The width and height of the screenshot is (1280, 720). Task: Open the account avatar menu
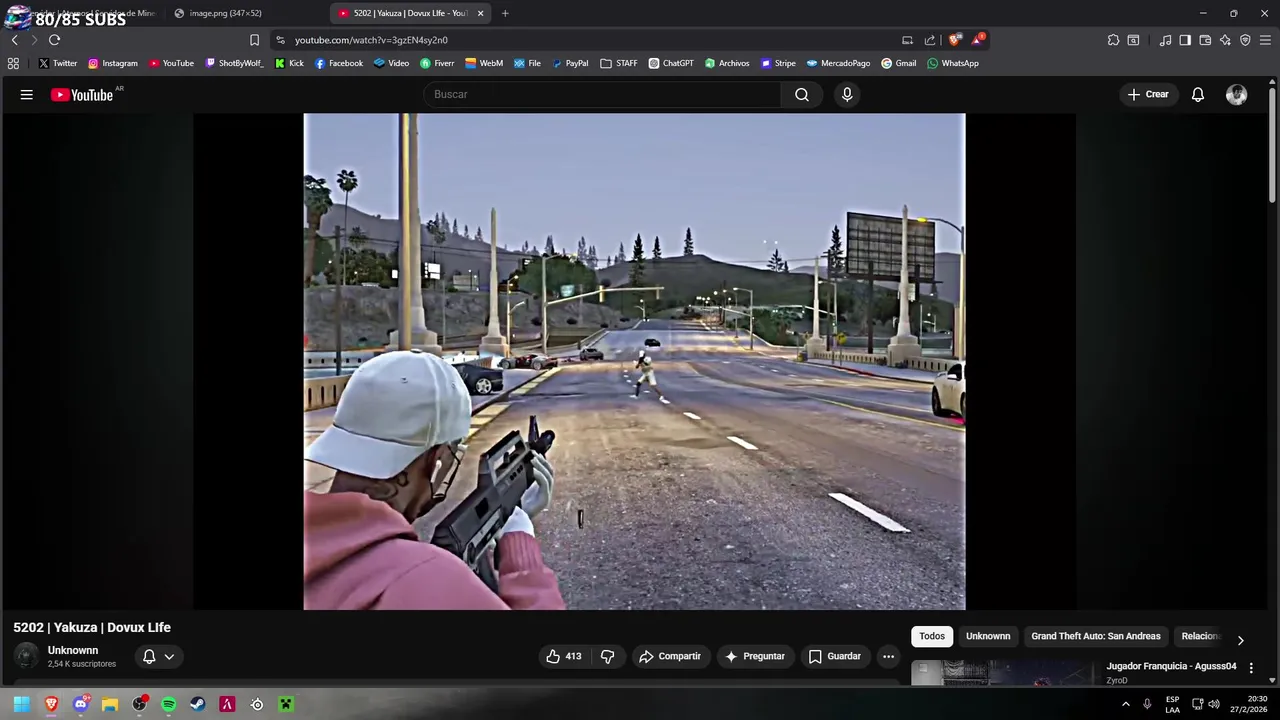click(x=1237, y=94)
